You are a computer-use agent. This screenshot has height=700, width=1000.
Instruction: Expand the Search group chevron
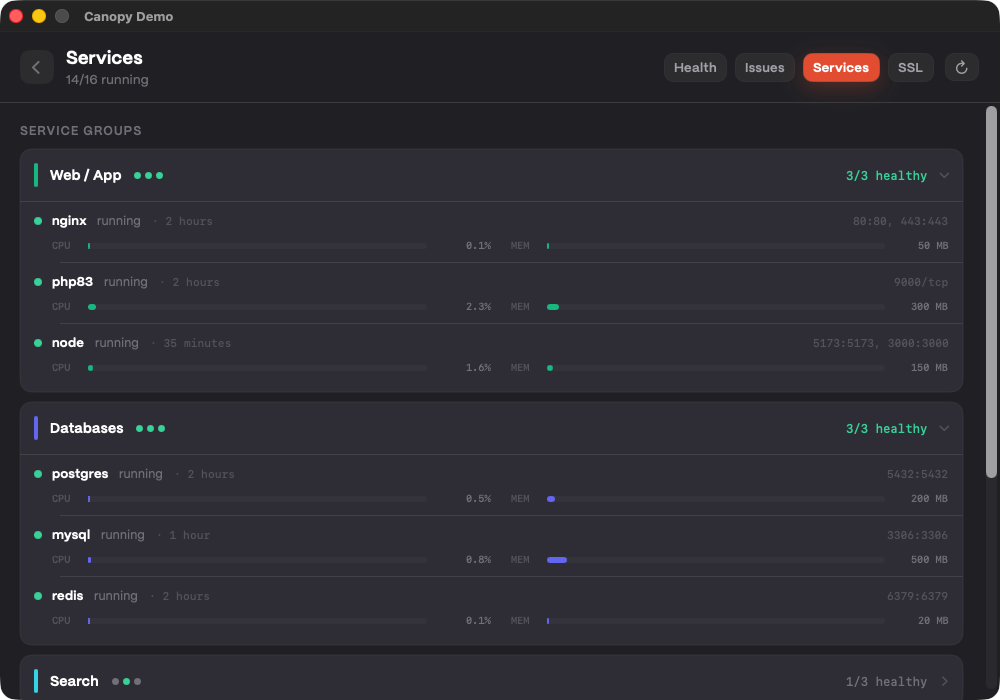(944, 682)
